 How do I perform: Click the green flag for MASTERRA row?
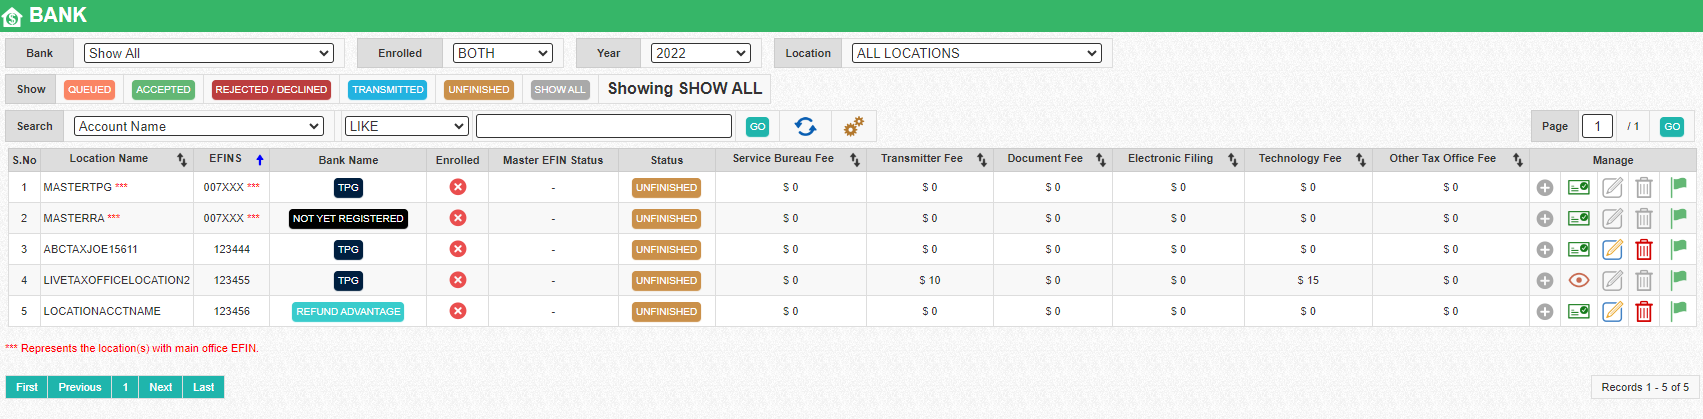point(1678,218)
